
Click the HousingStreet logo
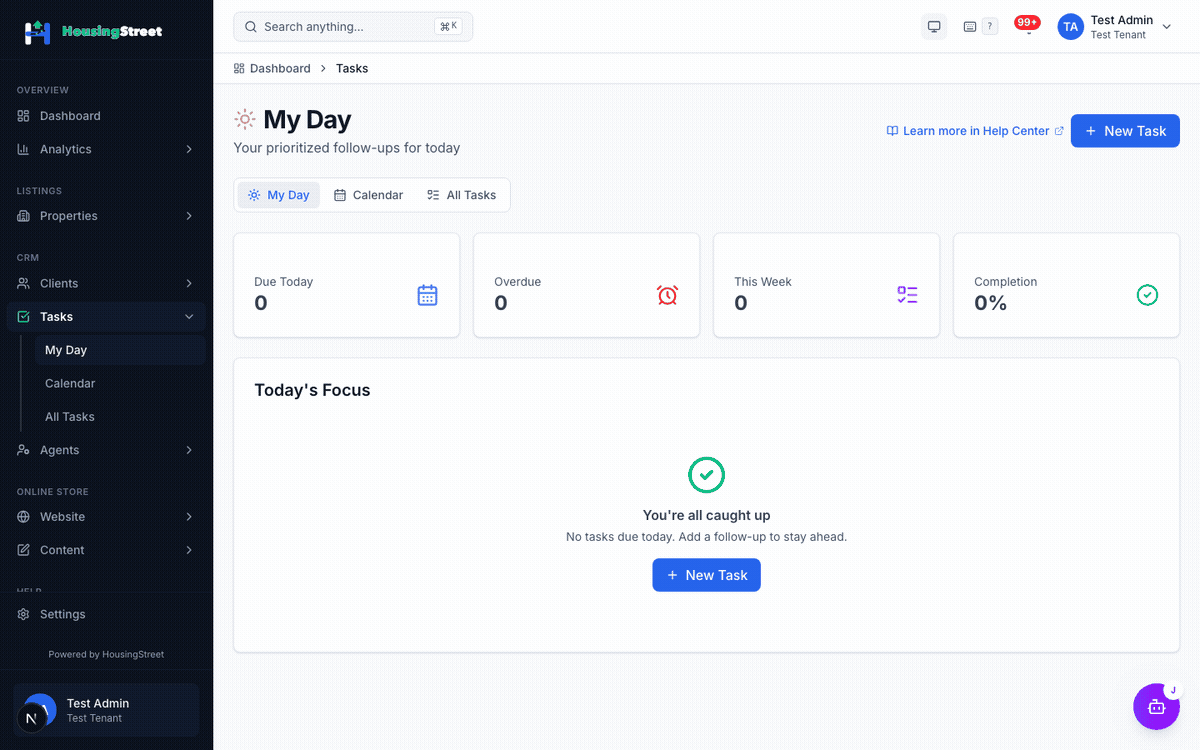tap(93, 31)
